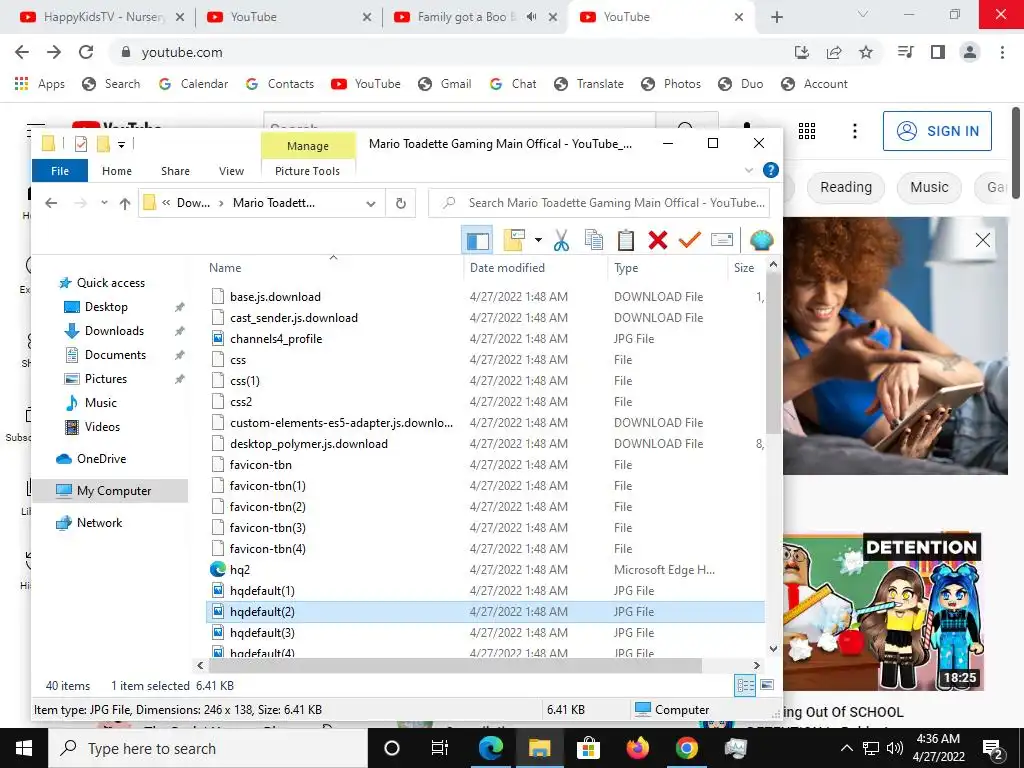Open the Explorer Help question mark icon
Image resolution: width=1024 pixels, height=768 pixels.
tap(771, 170)
